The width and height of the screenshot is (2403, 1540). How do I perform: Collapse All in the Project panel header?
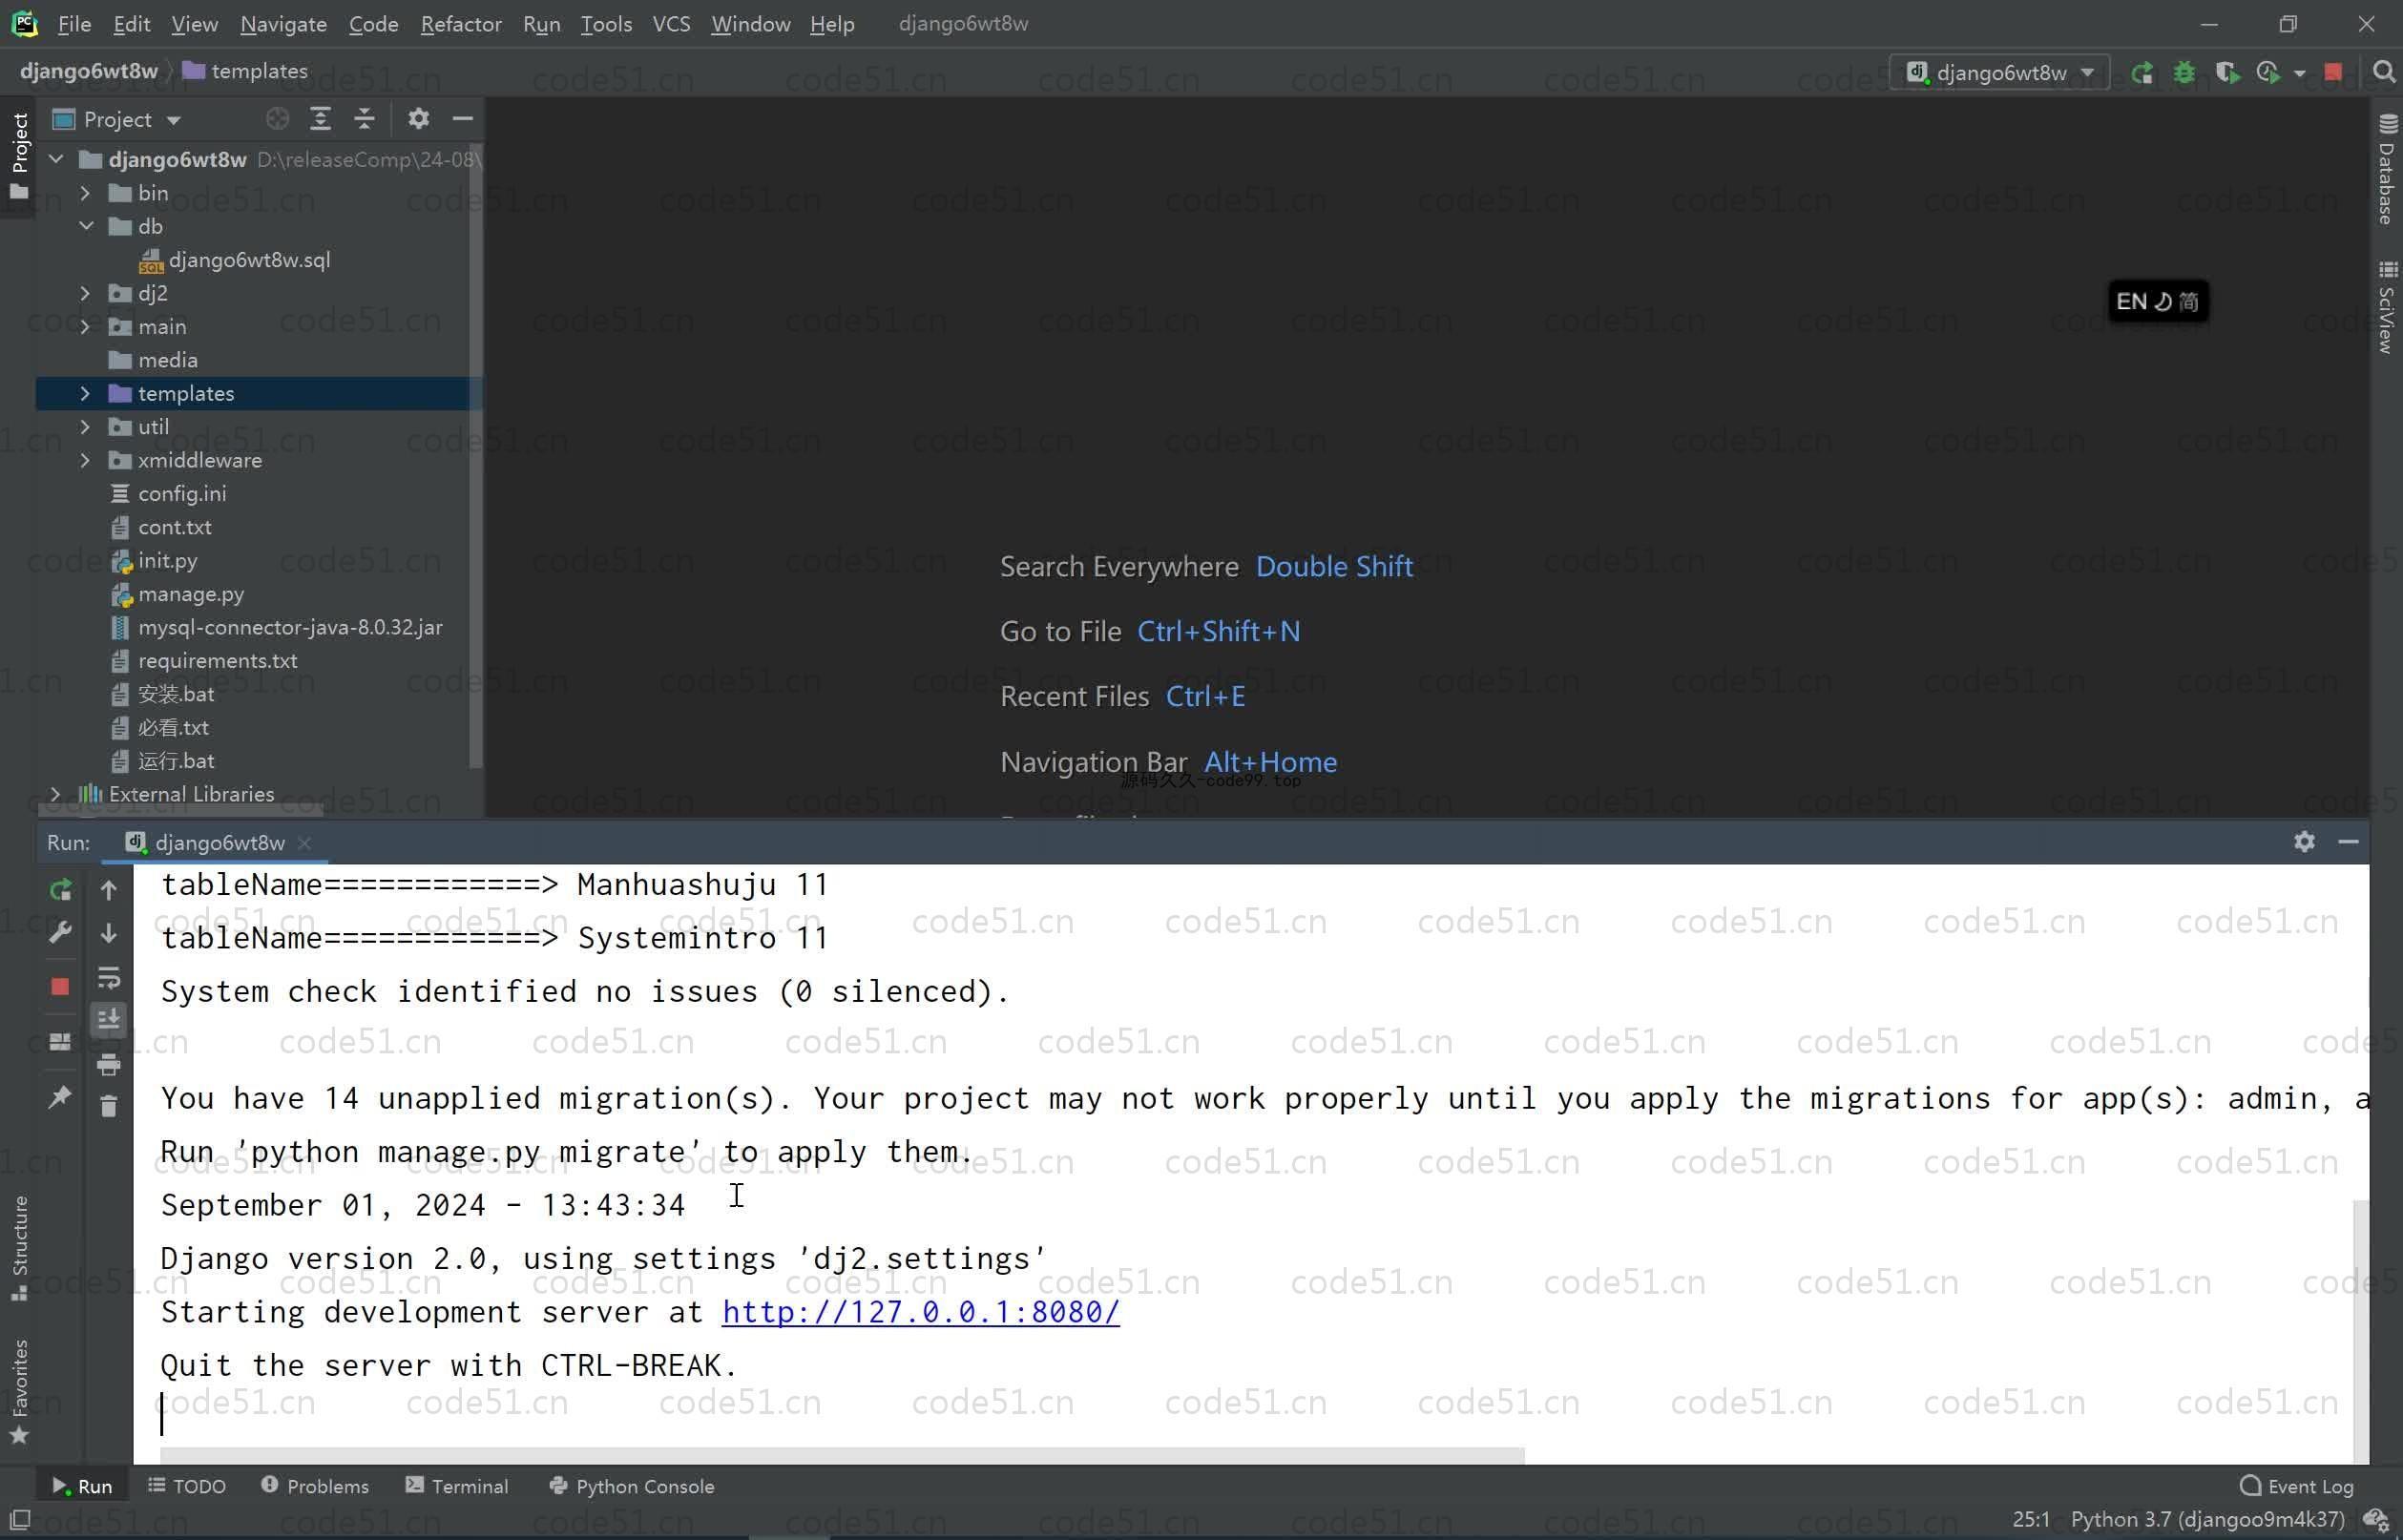click(x=364, y=119)
